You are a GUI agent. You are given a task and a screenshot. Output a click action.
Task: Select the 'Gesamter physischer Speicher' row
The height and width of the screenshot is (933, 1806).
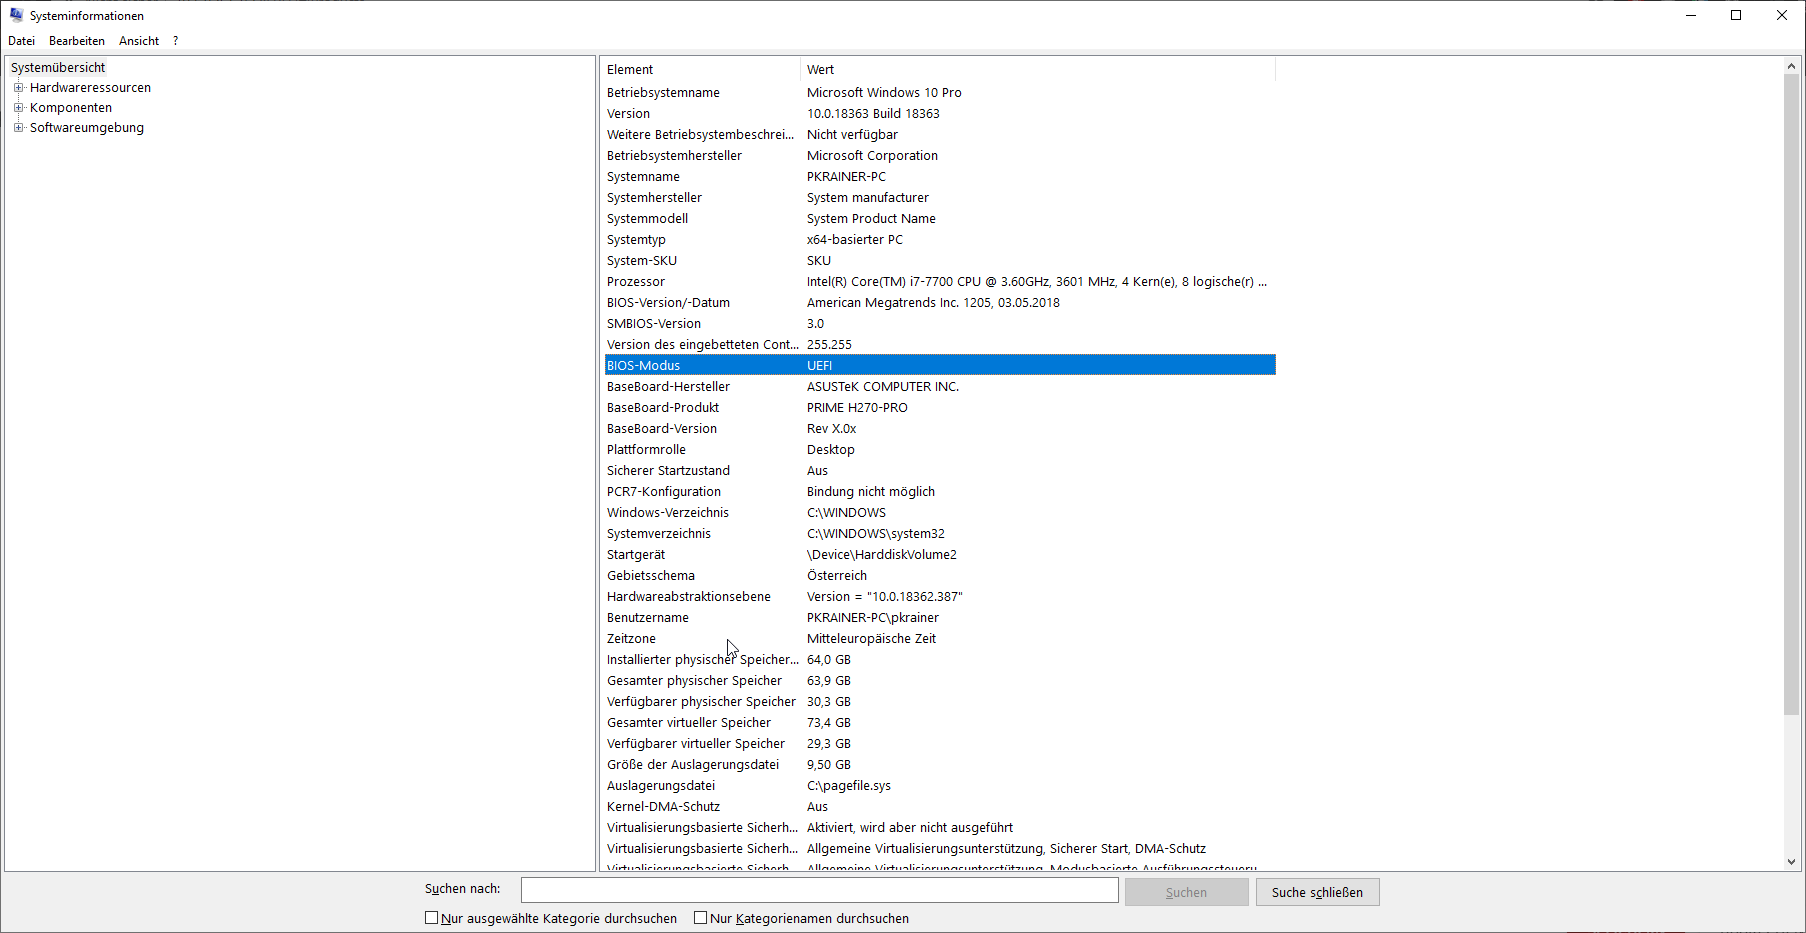940,681
